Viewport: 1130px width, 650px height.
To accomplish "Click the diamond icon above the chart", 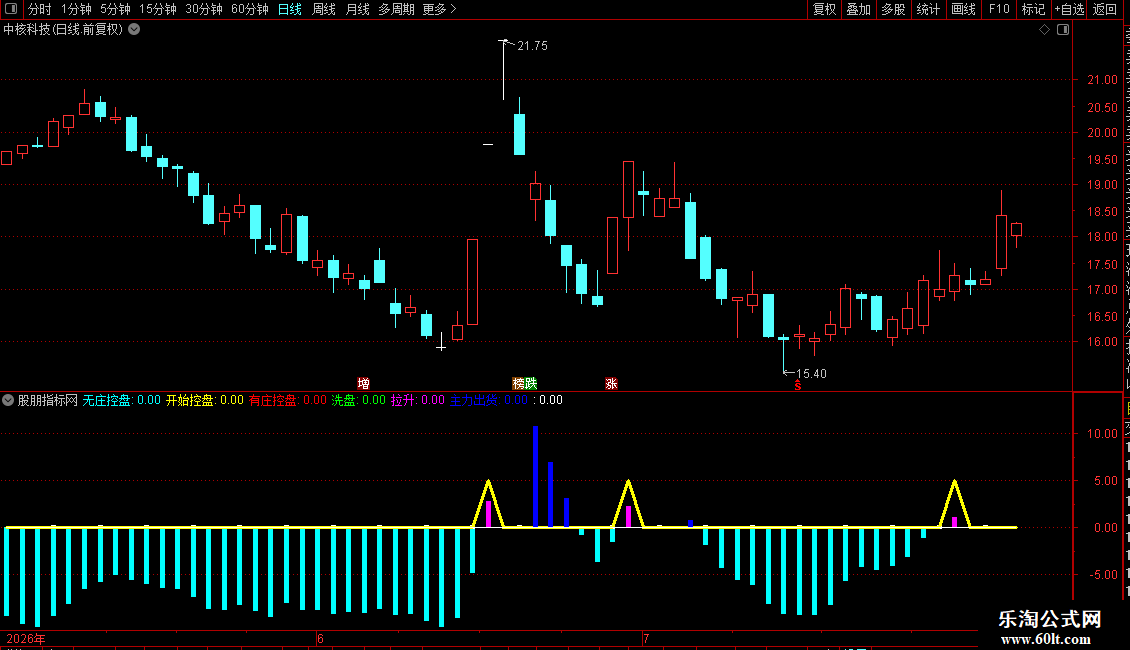I will [1044, 30].
